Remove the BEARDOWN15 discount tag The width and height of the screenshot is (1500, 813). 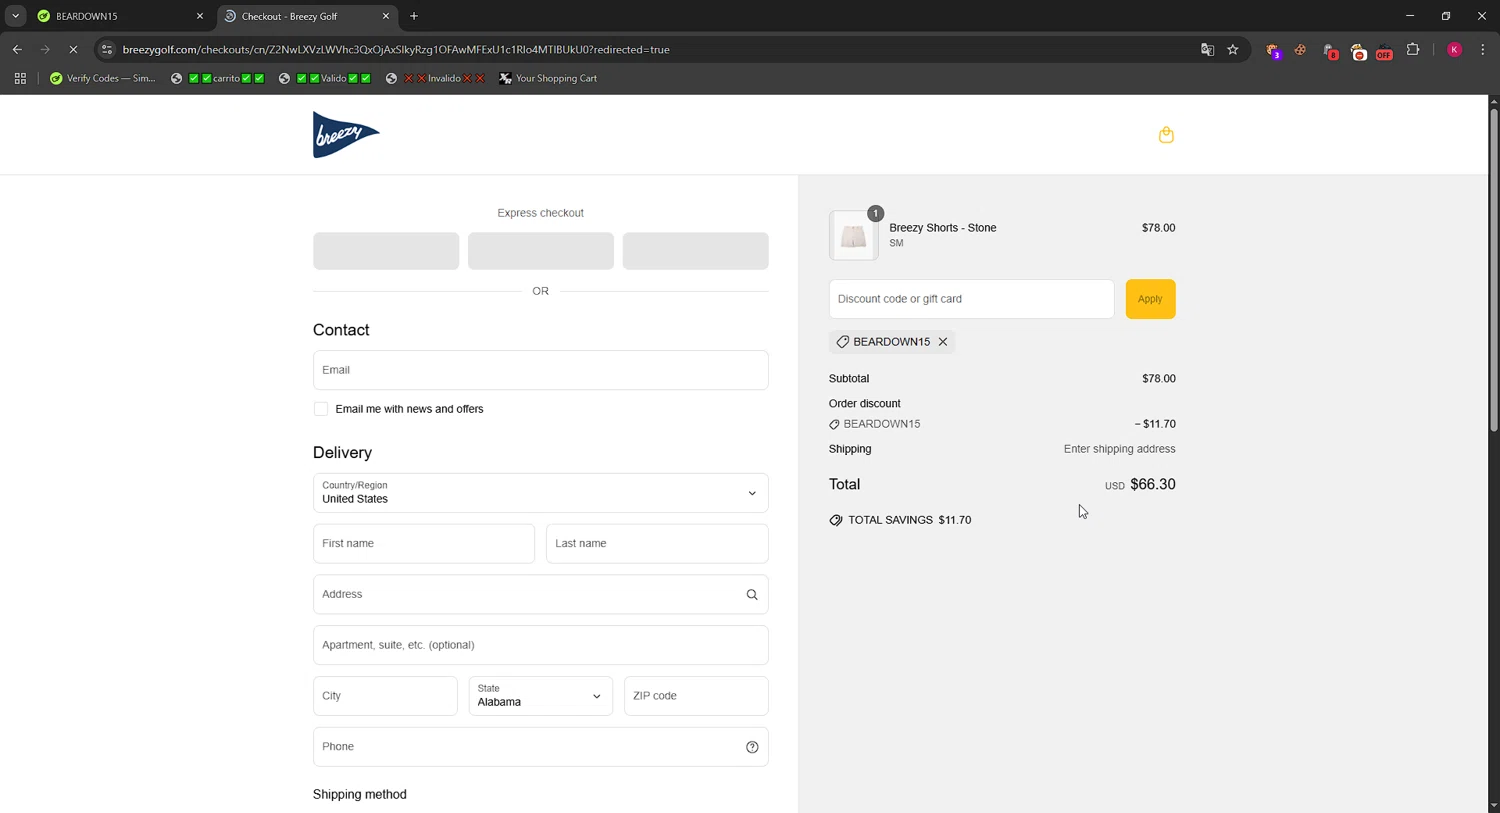click(943, 342)
